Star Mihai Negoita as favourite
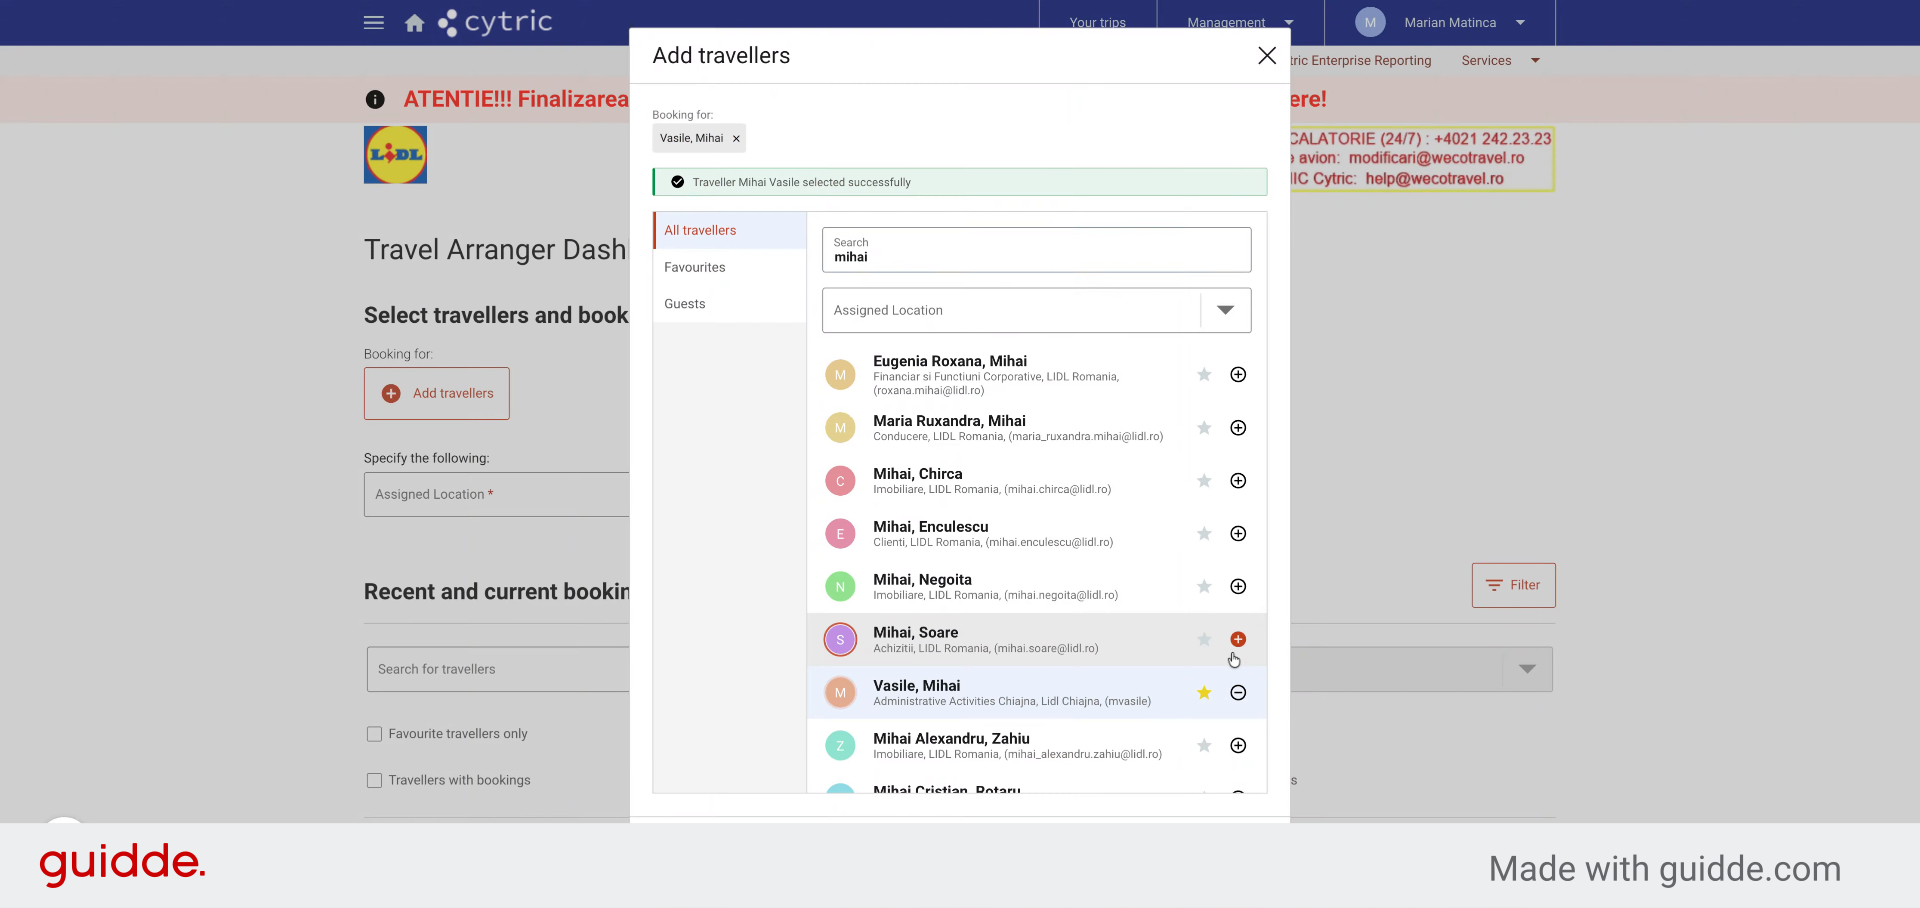The image size is (1920, 908). click(1204, 587)
